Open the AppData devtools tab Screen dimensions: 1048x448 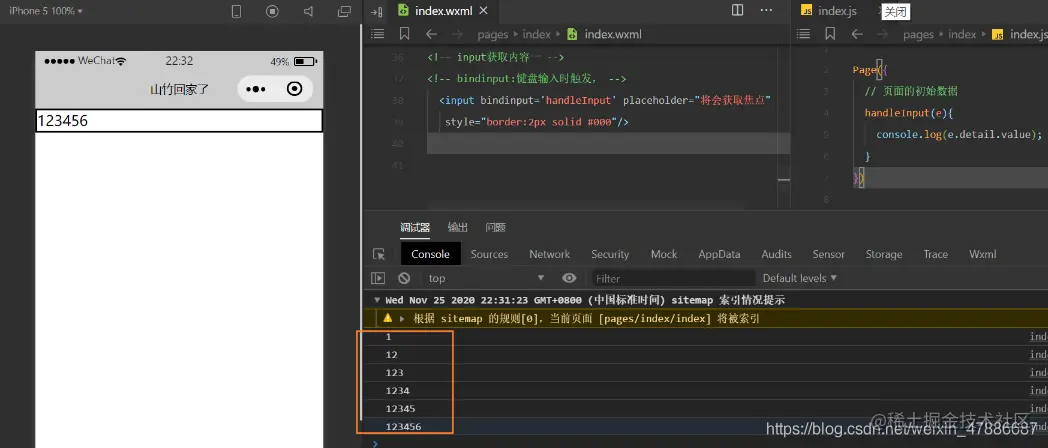tap(719, 254)
